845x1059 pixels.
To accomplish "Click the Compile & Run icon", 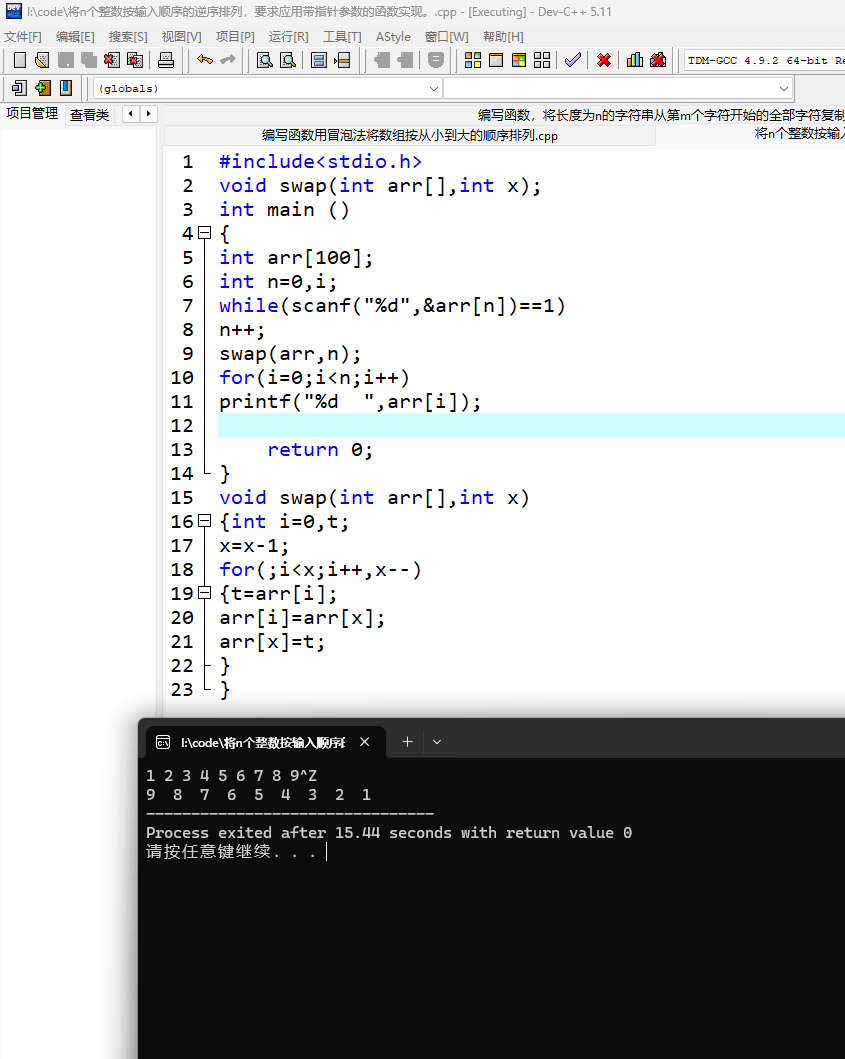I will 519,60.
